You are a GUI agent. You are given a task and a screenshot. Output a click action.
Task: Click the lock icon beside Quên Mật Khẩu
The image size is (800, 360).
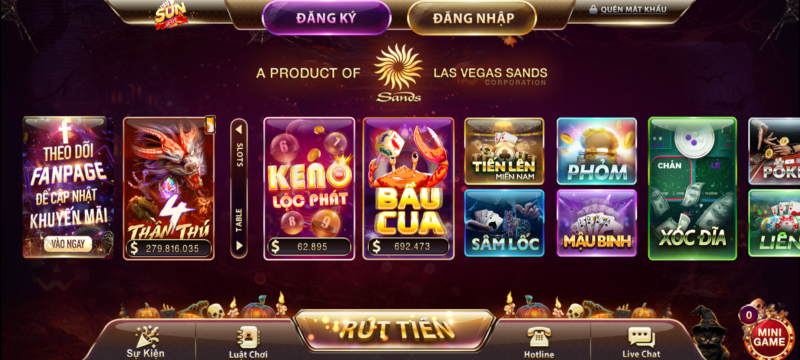593,9
